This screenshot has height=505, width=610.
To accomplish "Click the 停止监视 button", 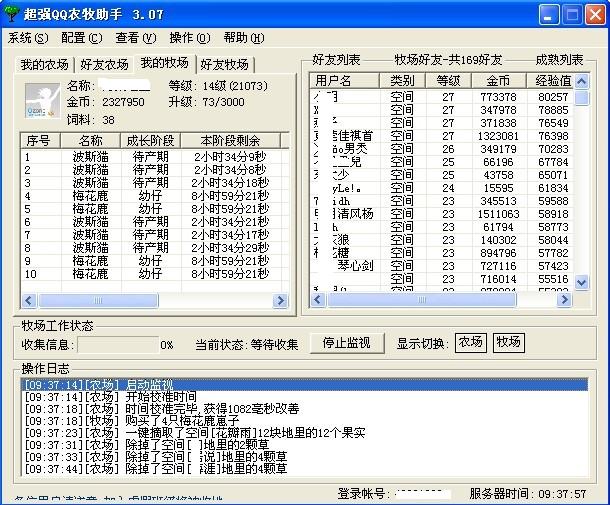I will tap(347, 343).
